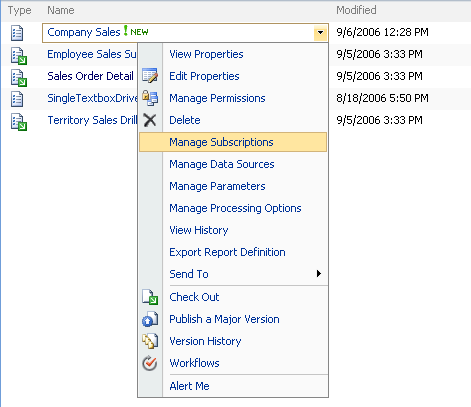
Task: Open the Employee Sales Su report link
Action: [92, 54]
